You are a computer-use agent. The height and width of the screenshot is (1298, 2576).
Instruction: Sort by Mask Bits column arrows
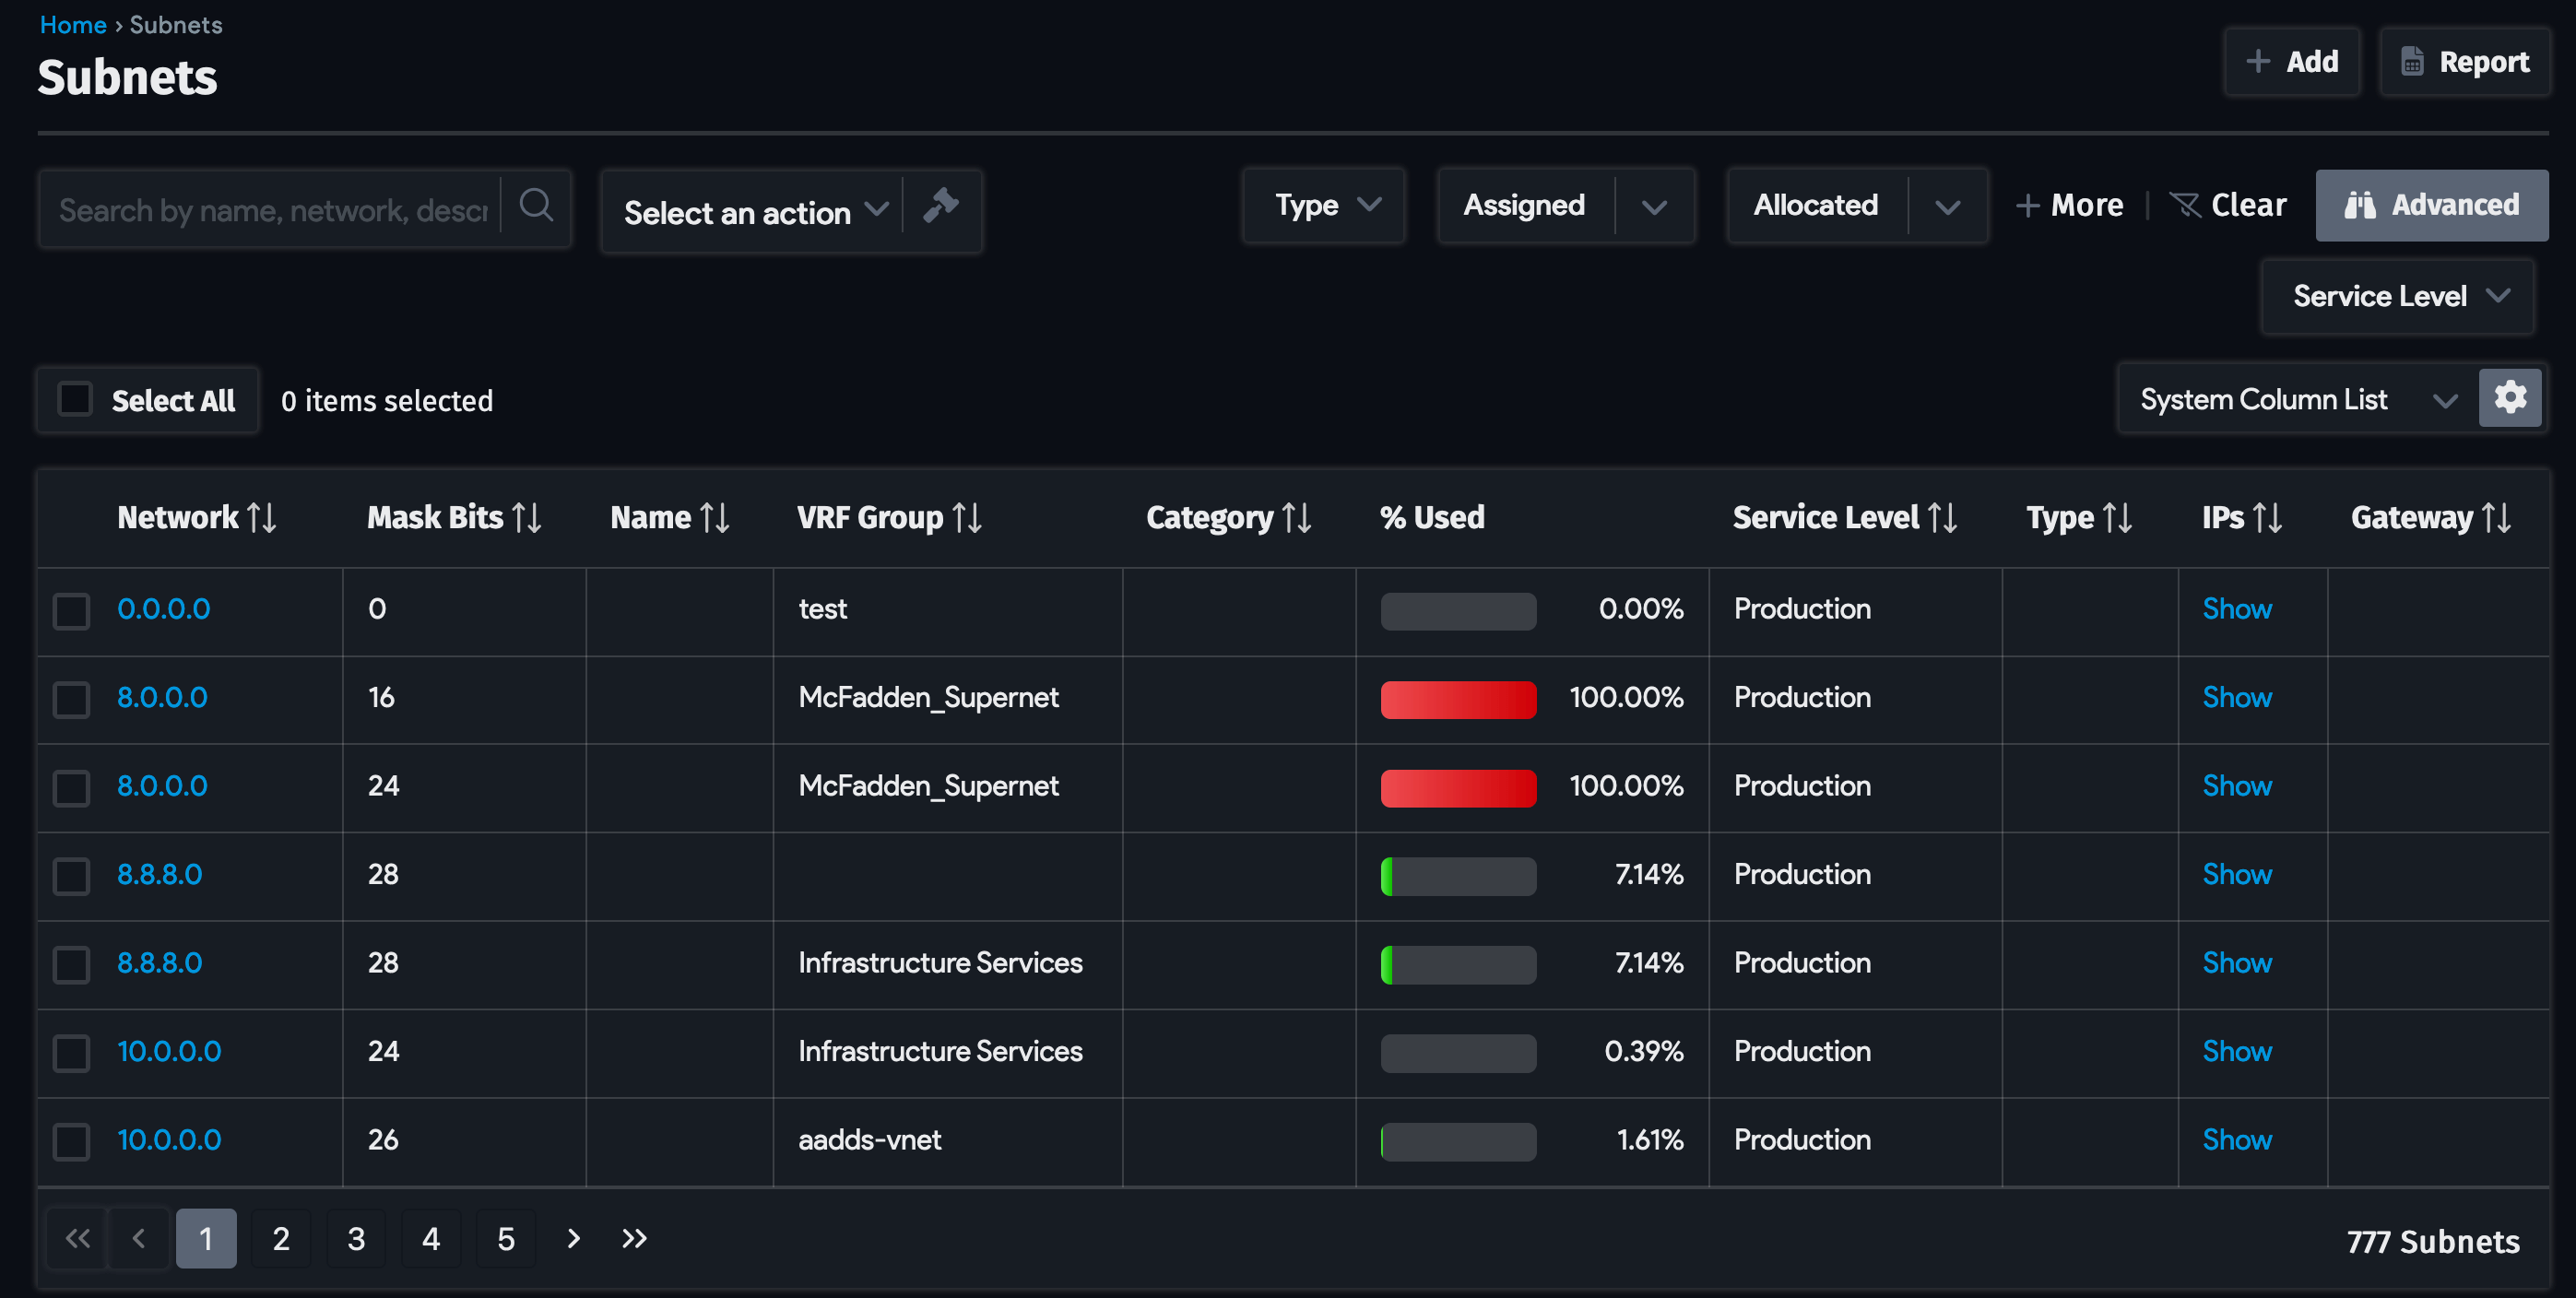tap(527, 518)
